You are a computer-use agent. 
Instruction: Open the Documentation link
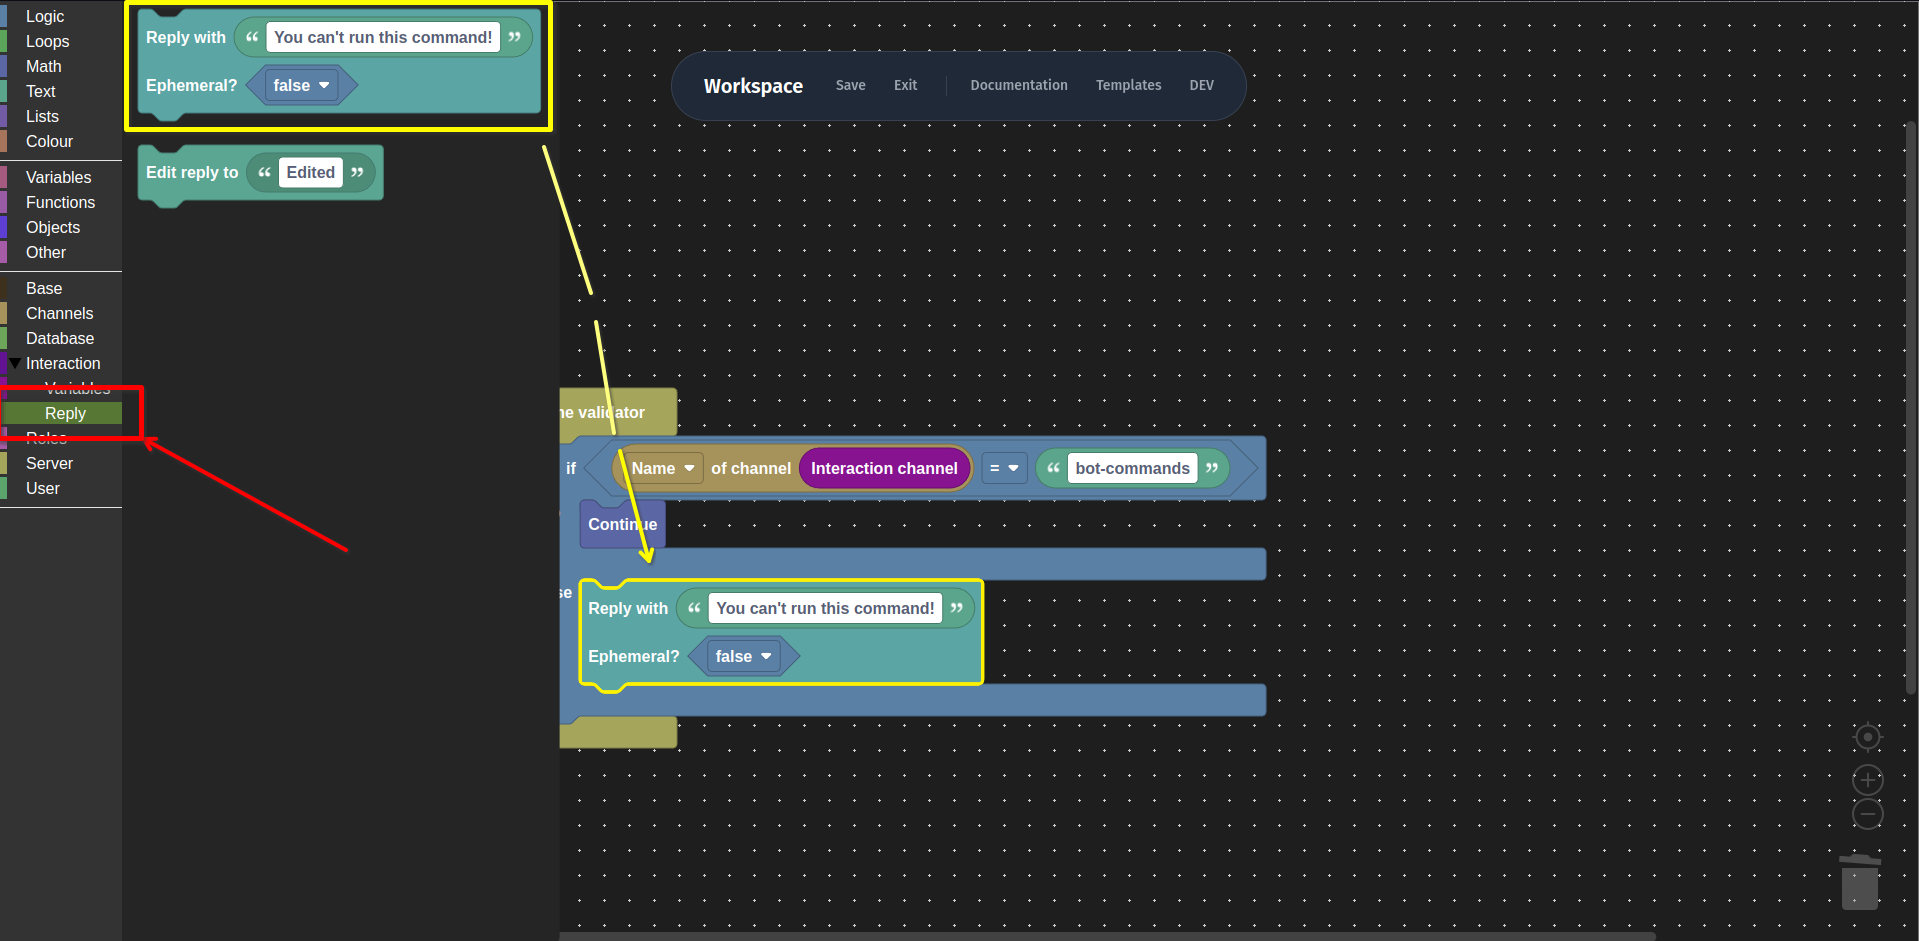pos(1018,85)
